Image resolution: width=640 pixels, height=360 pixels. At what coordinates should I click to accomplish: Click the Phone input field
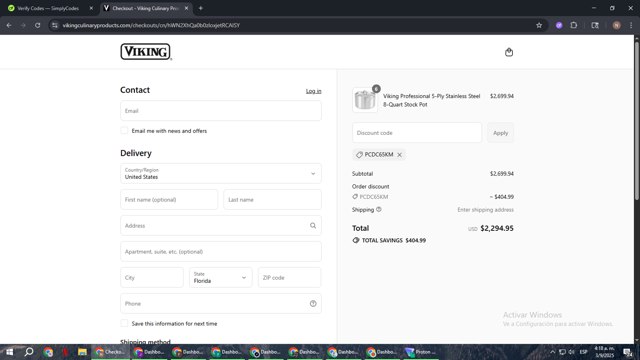[221, 304]
